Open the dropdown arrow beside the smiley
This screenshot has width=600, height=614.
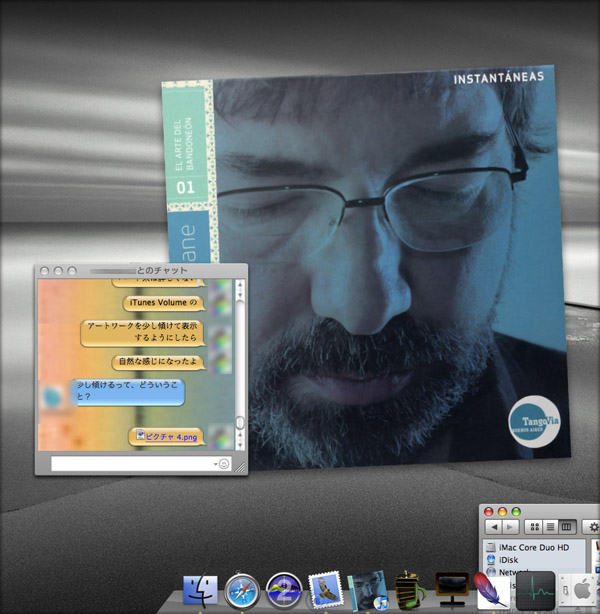pyautogui.click(x=215, y=464)
